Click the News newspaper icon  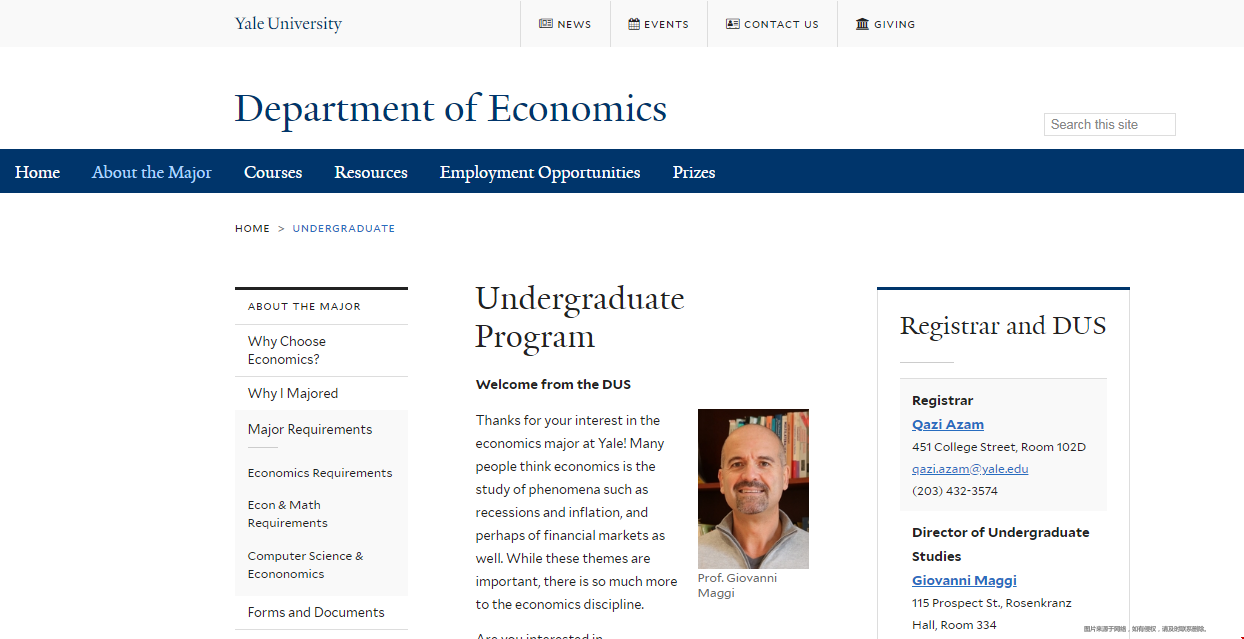(546, 24)
